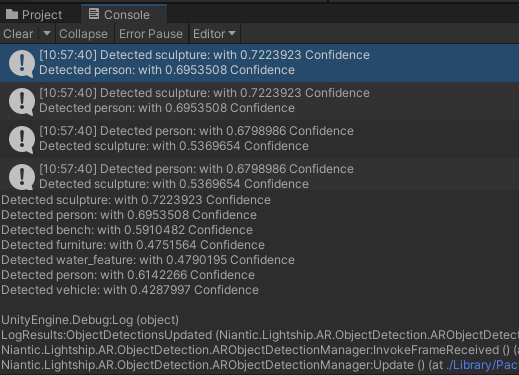Open the ./Library/Pac source file link

[x=482, y=365]
